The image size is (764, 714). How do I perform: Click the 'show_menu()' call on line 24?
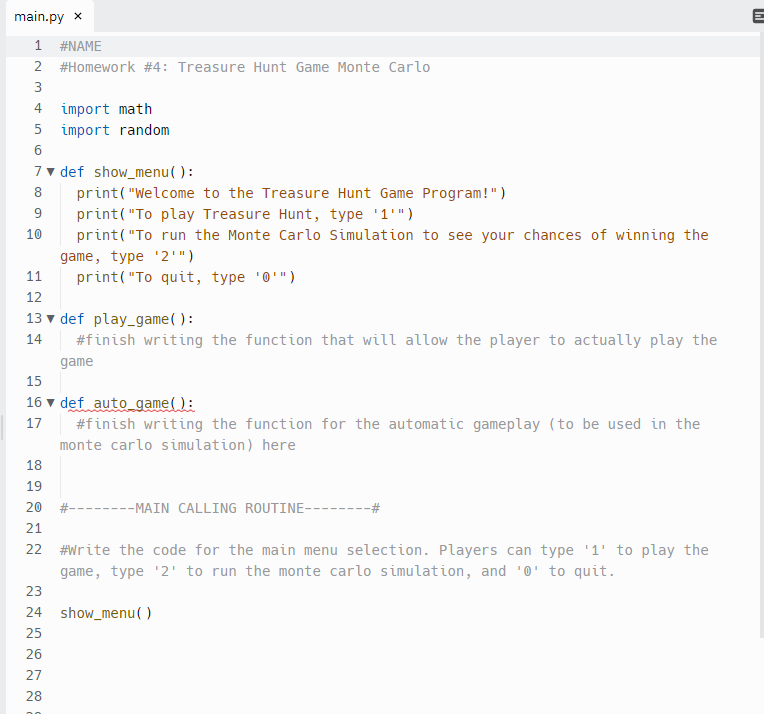pyautogui.click(x=106, y=613)
